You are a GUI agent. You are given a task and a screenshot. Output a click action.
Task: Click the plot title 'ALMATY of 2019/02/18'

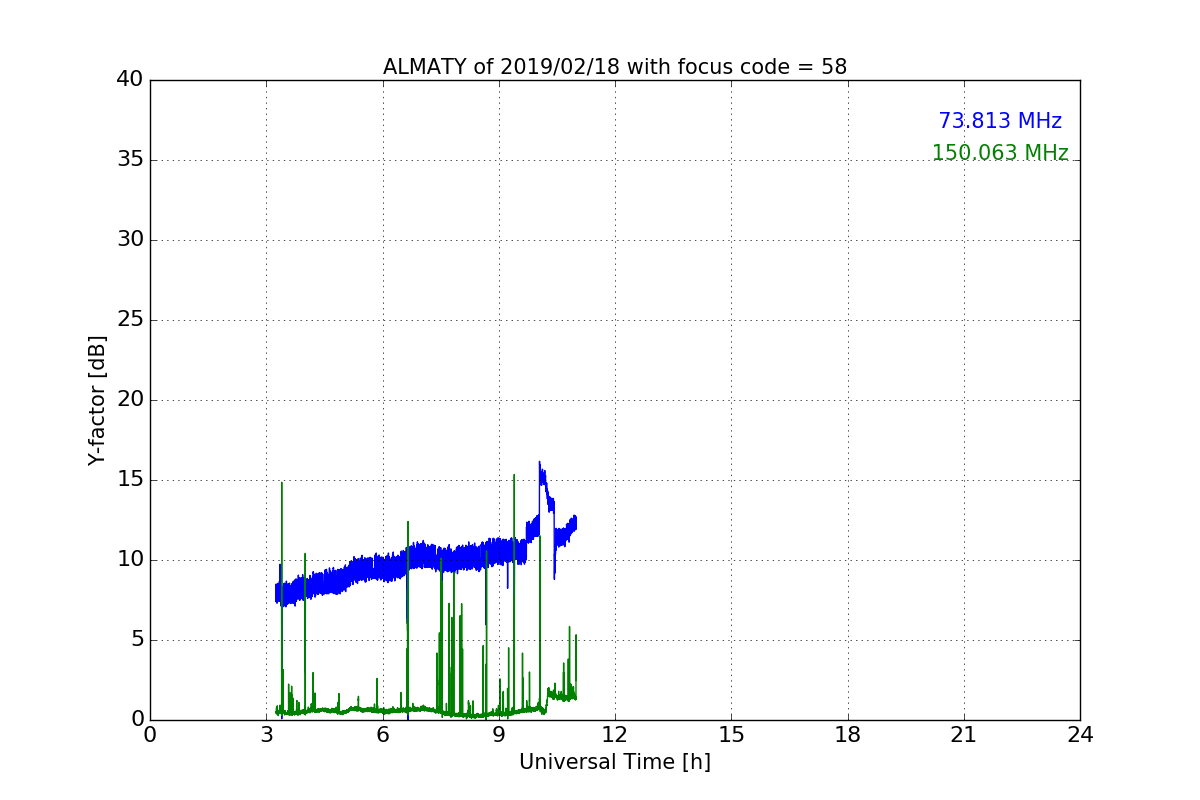click(615, 67)
